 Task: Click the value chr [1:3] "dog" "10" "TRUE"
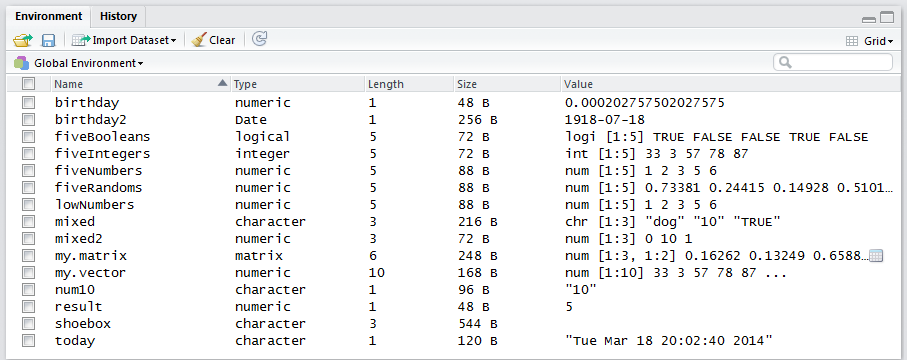tap(673, 222)
